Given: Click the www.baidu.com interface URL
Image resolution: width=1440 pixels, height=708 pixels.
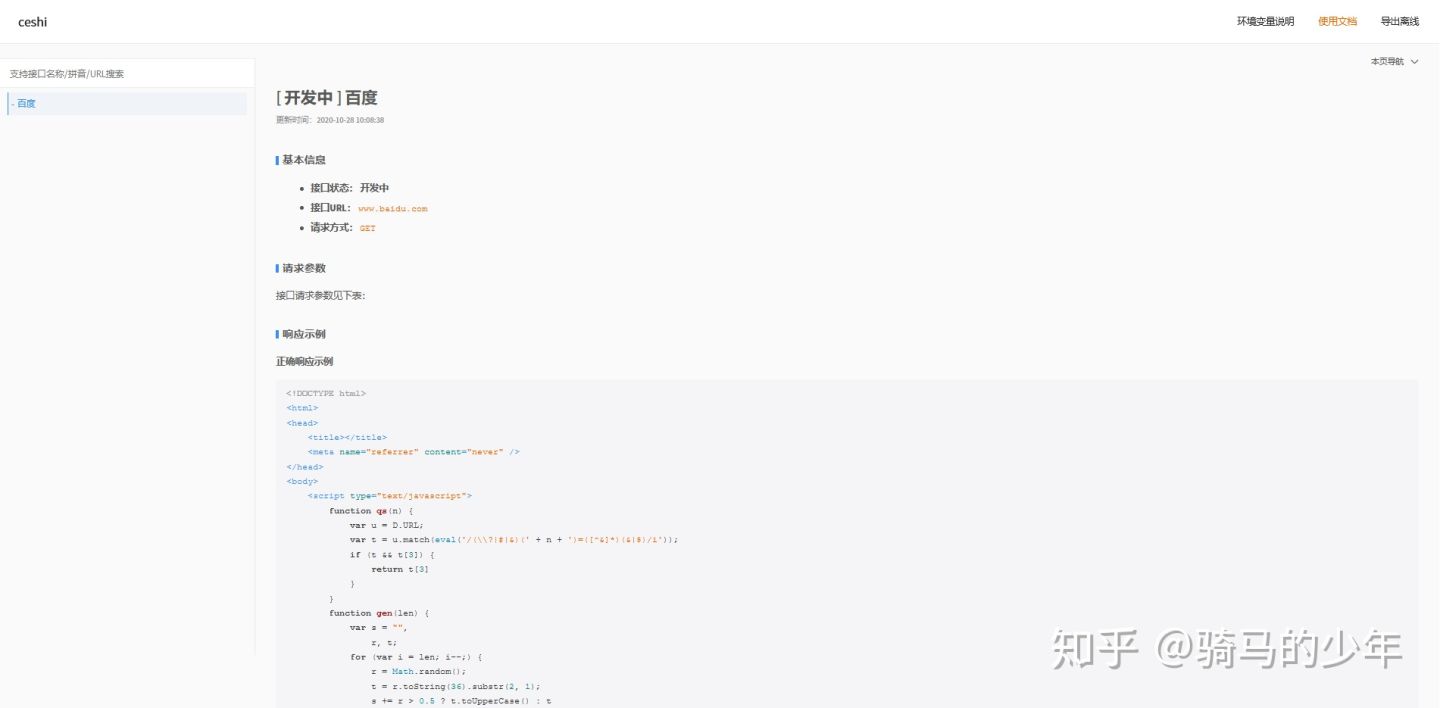Looking at the screenshot, I should 393,208.
